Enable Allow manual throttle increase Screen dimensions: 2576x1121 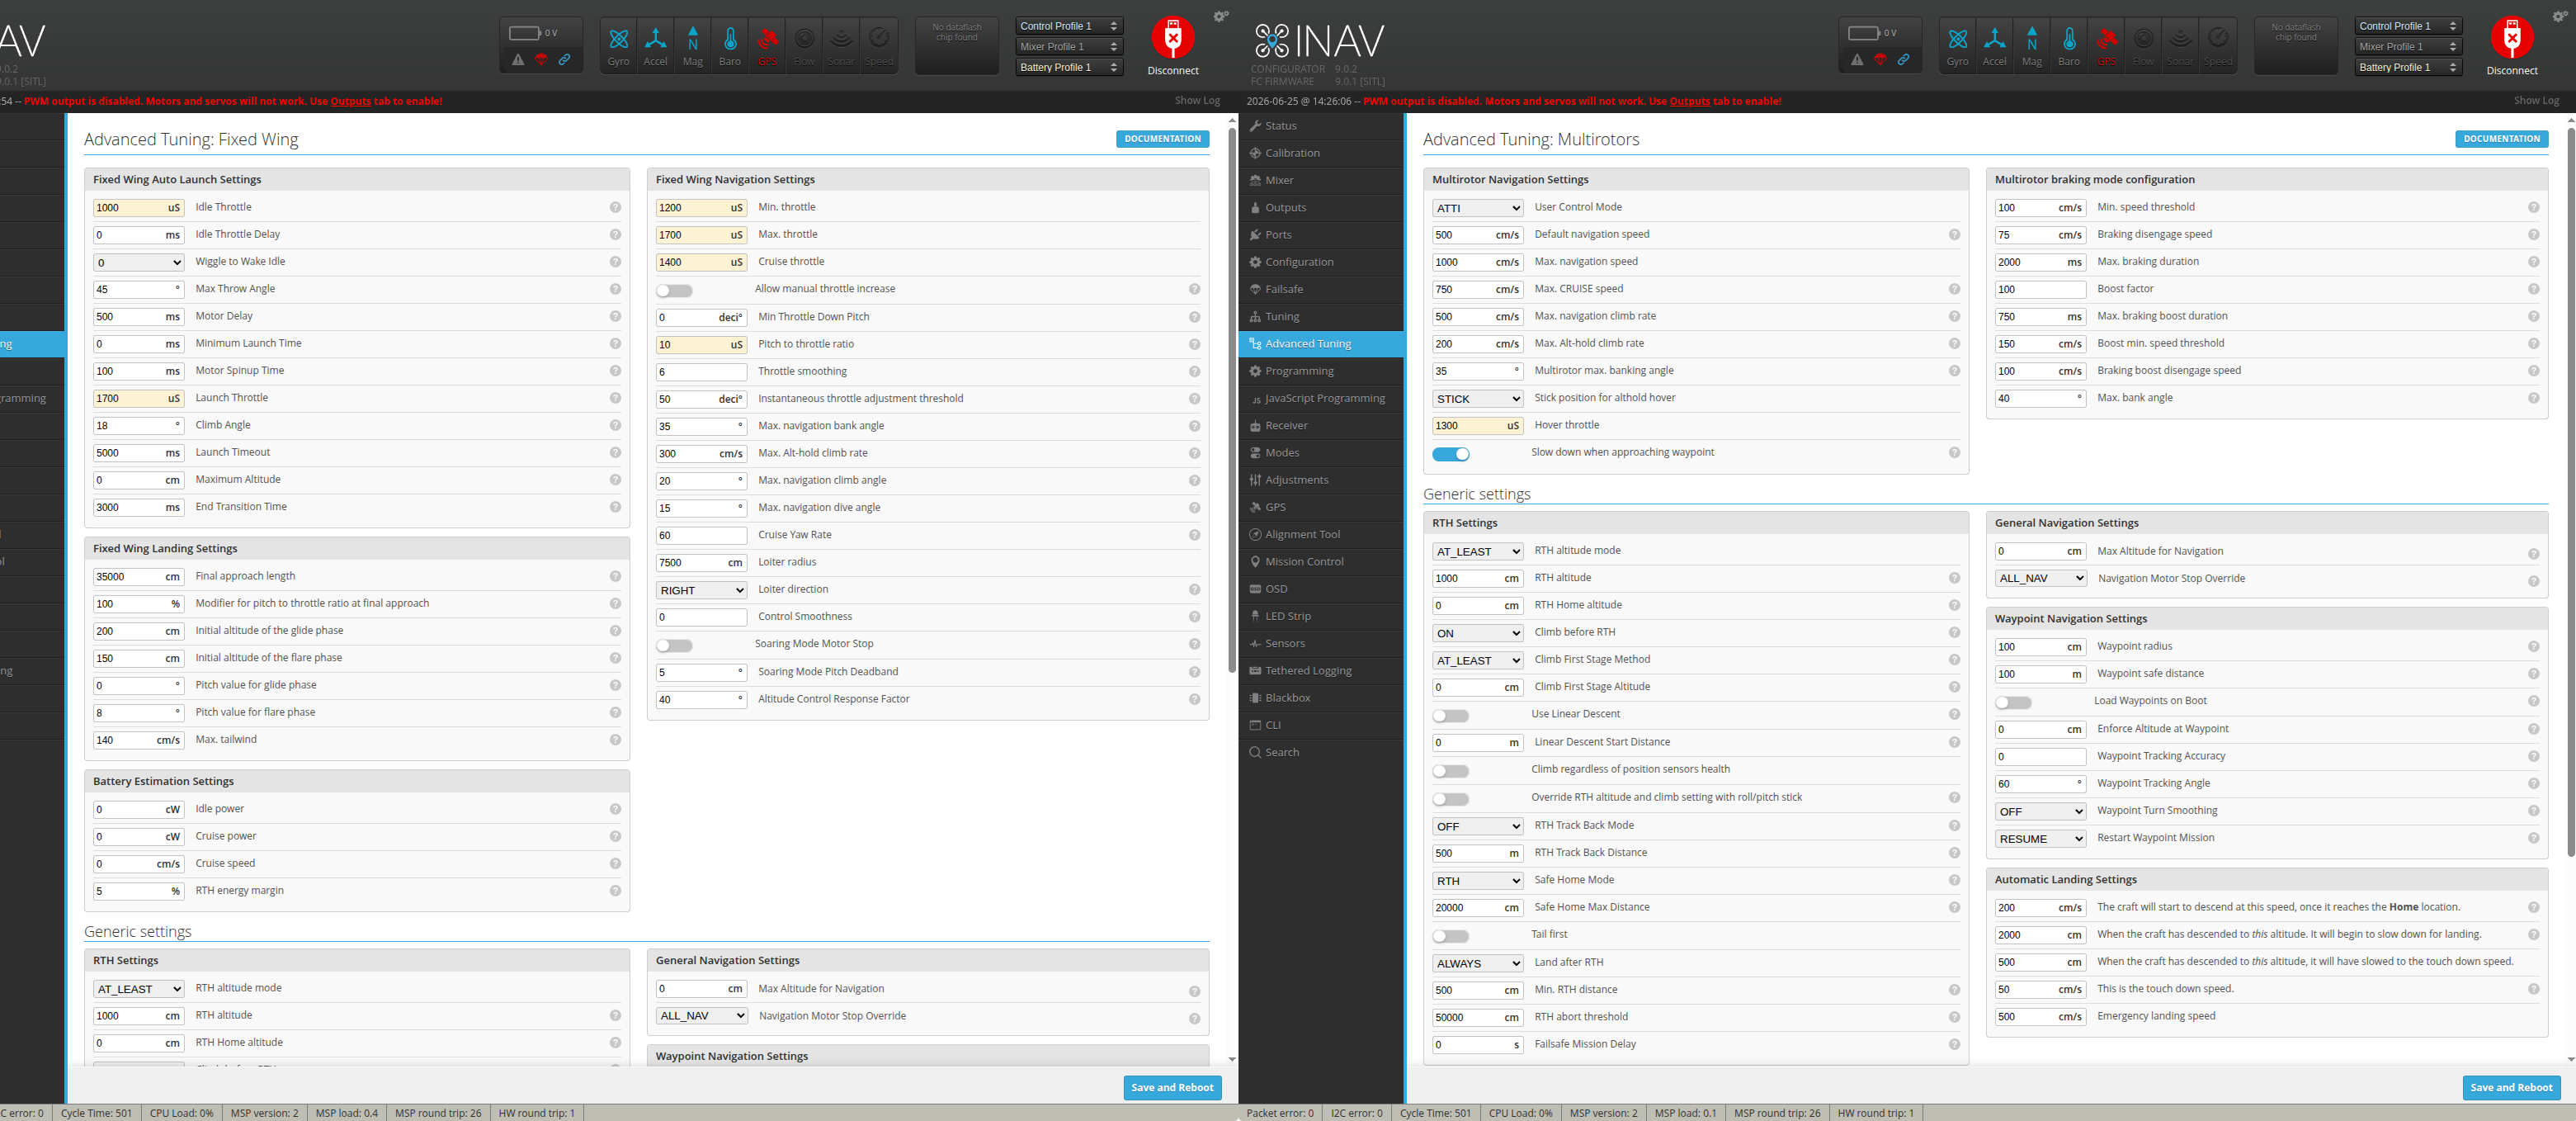point(674,291)
